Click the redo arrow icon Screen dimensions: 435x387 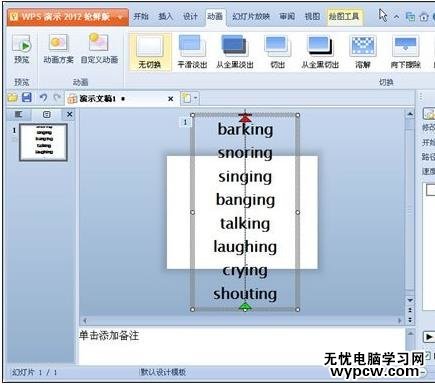click(x=57, y=98)
